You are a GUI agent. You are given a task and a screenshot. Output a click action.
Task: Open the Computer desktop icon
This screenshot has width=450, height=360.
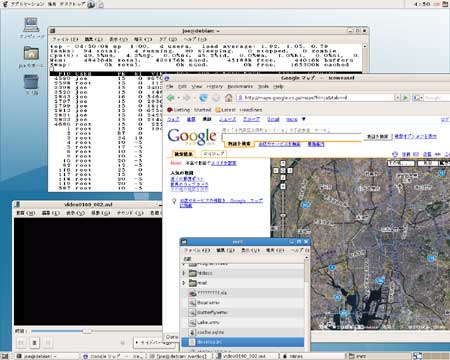[x=31, y=28]
